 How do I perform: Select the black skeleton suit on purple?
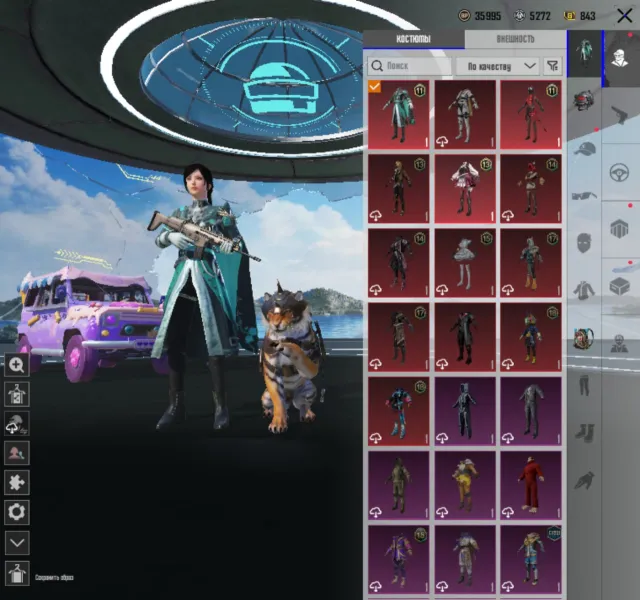465,411
